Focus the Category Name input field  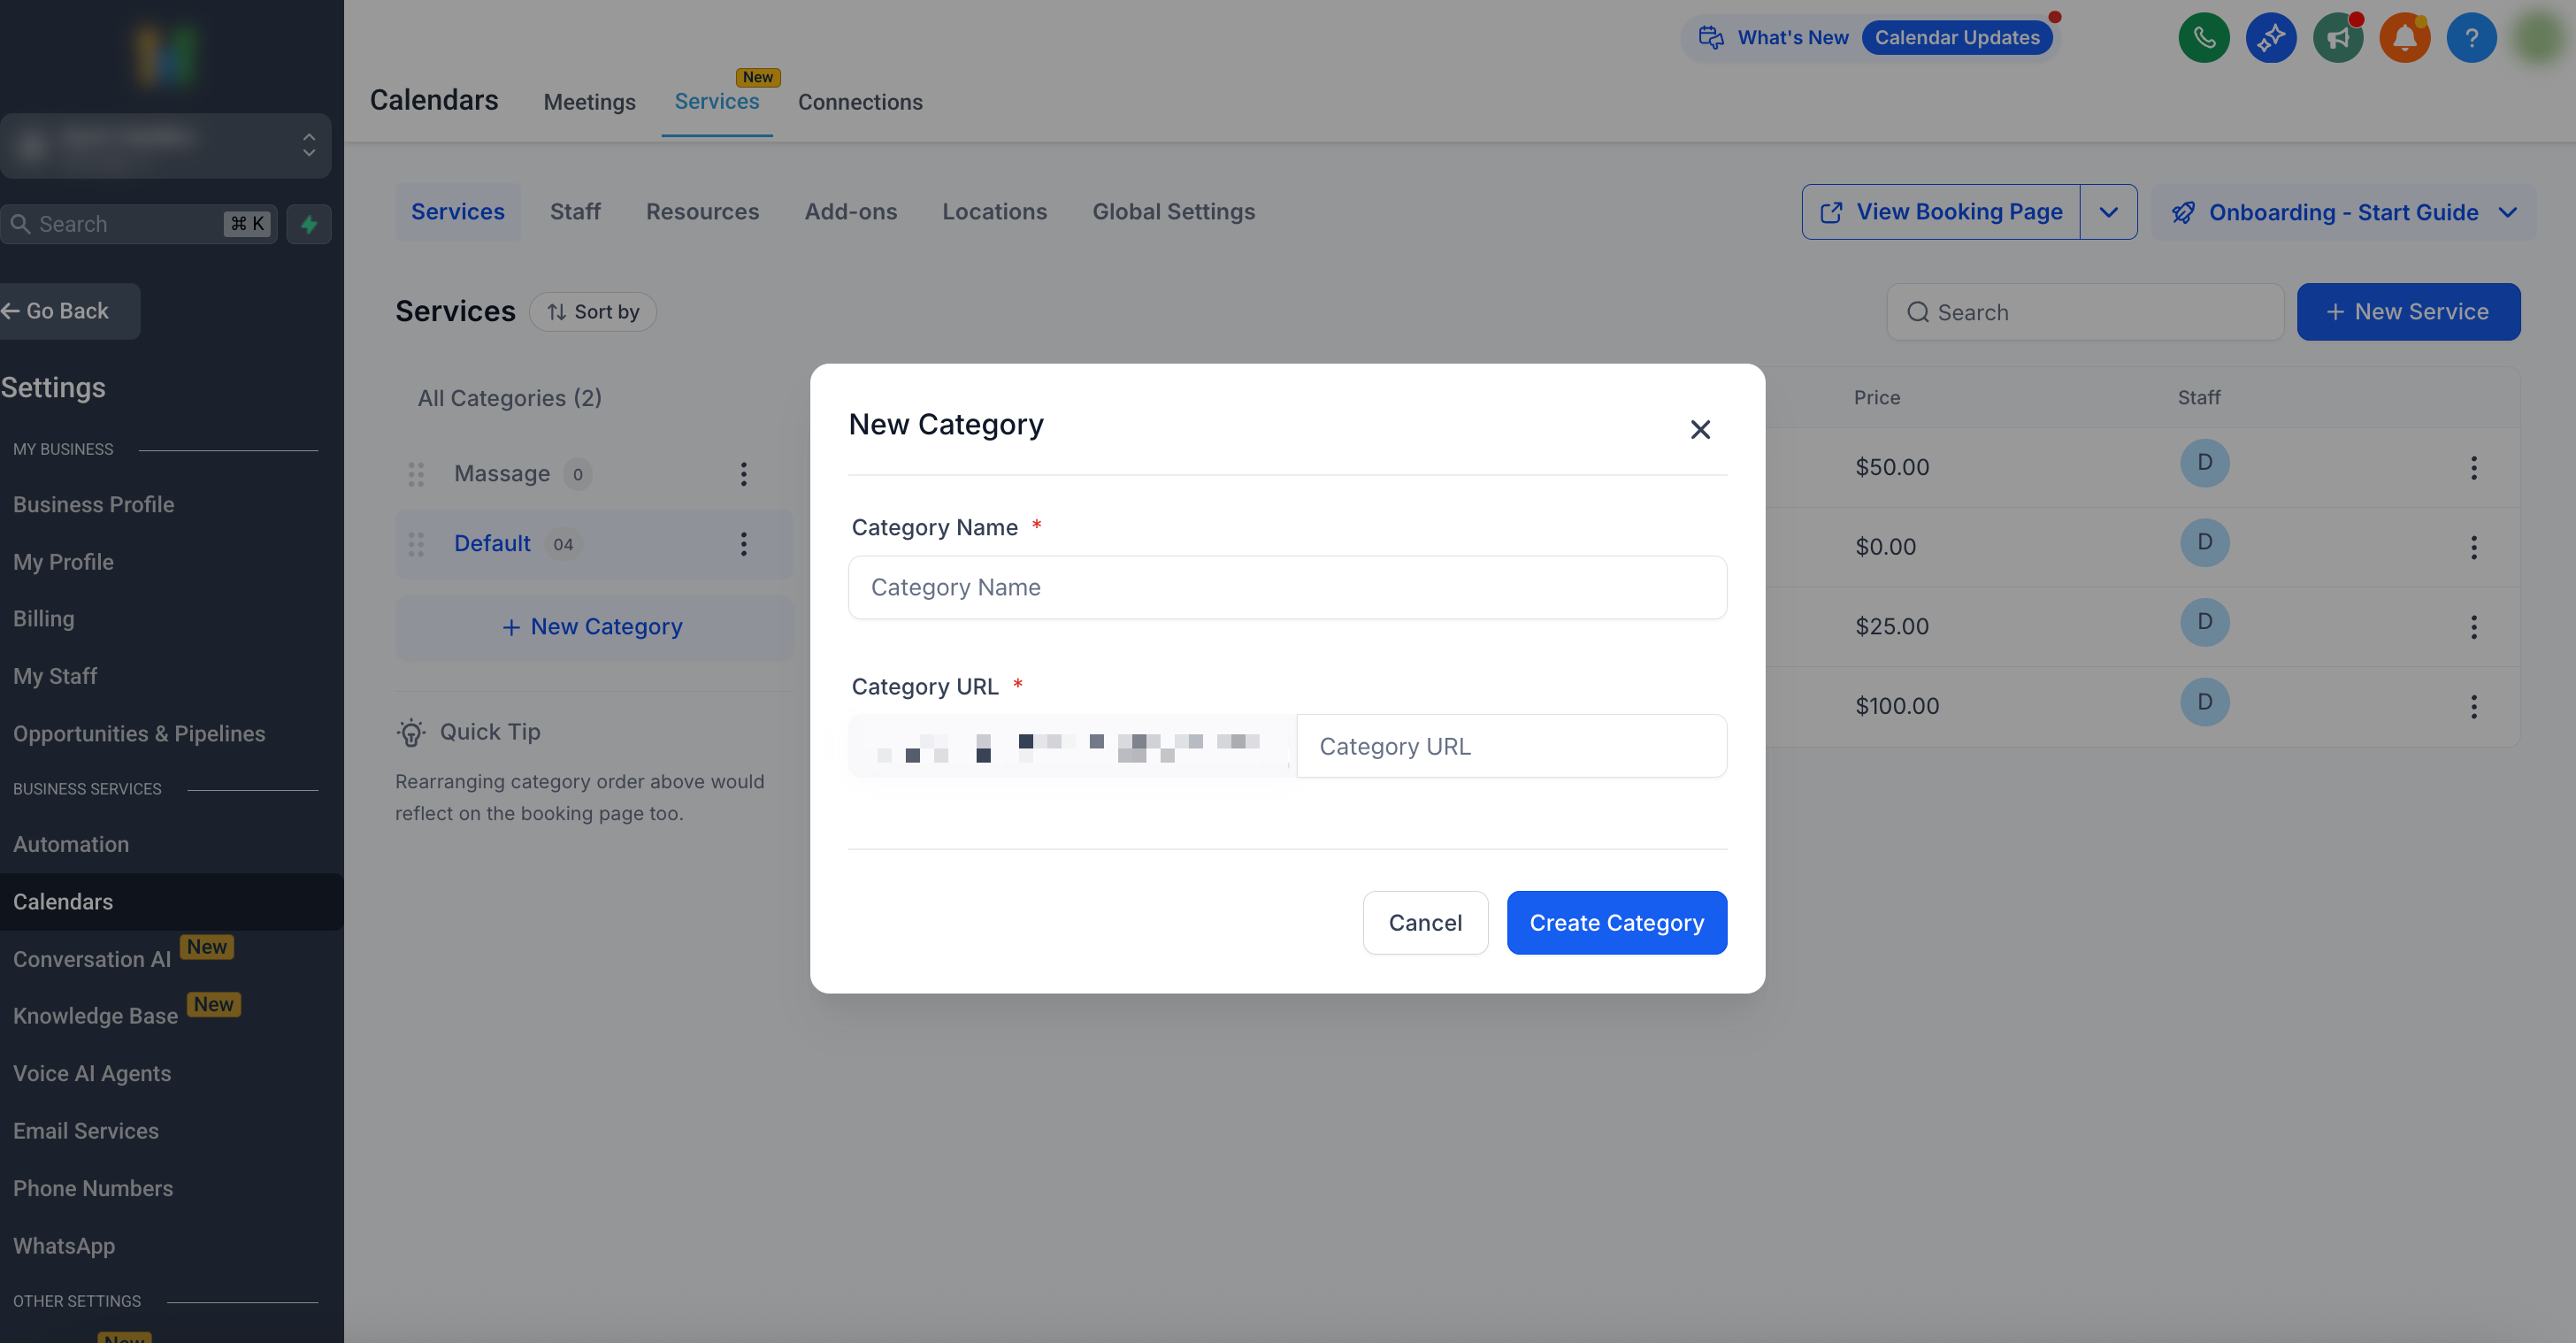(x=1287, y=587)
